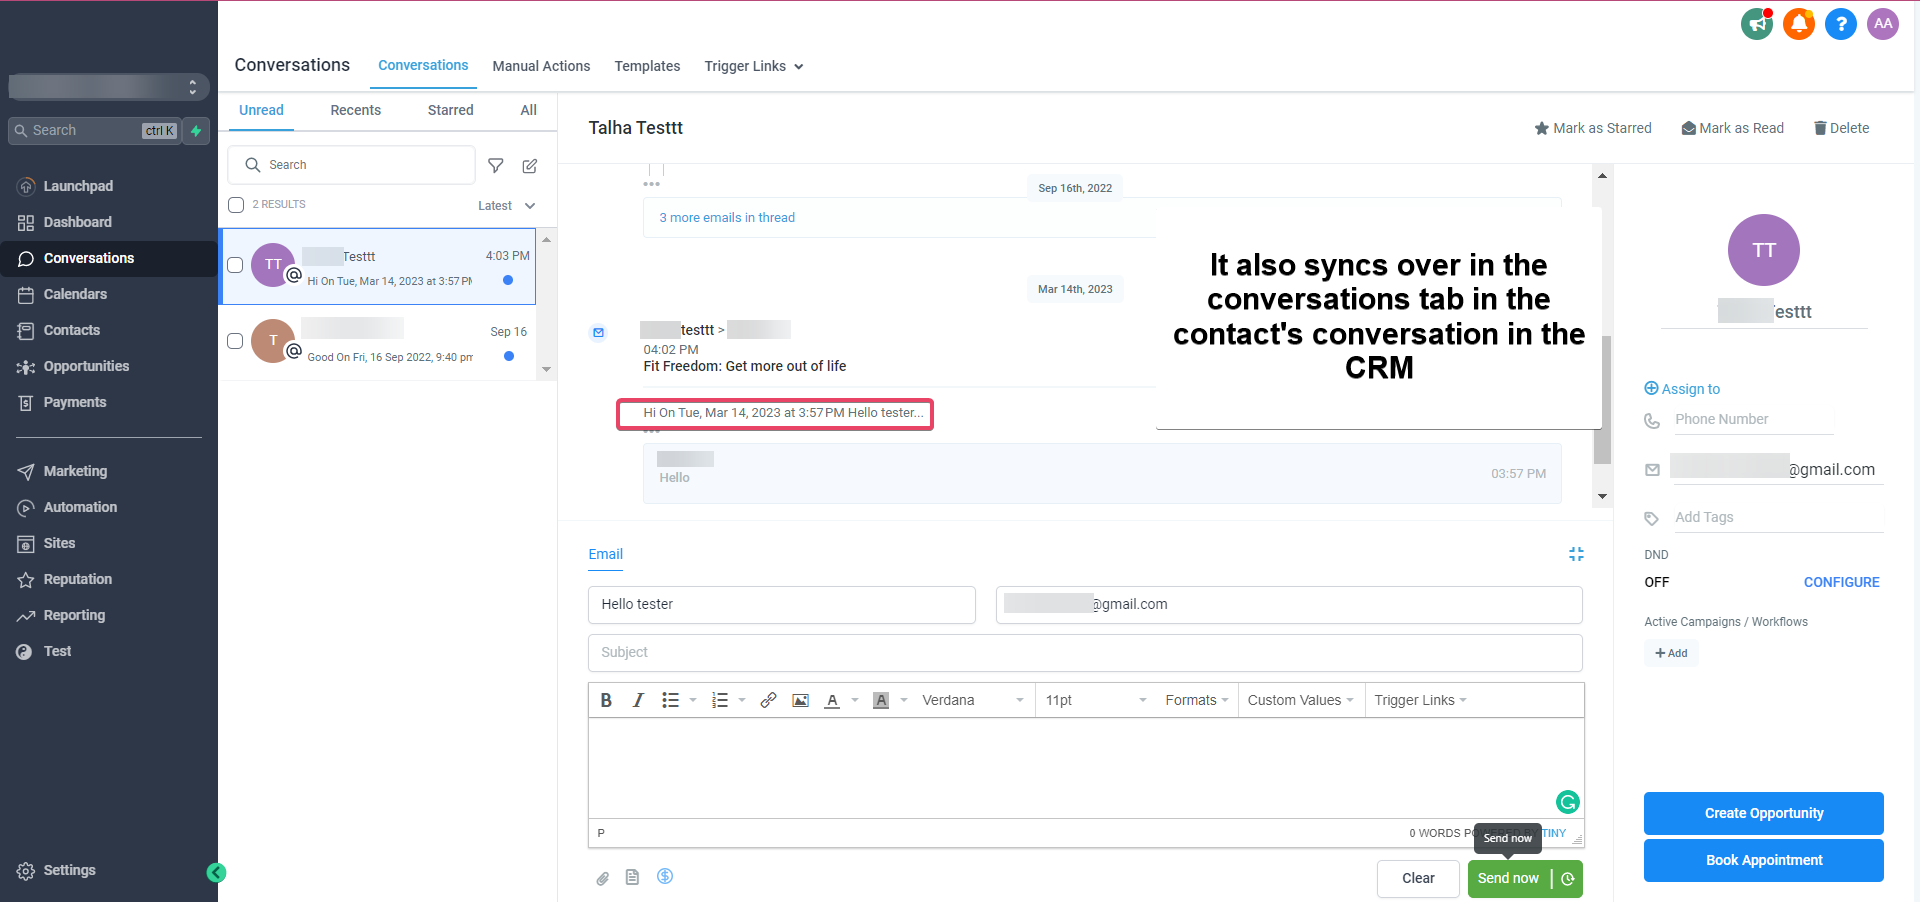Image resolution: width=1920 pixels, height=902 pixels.
Task: Click the attachment paperclip icon
Action: tap(602, 878)
